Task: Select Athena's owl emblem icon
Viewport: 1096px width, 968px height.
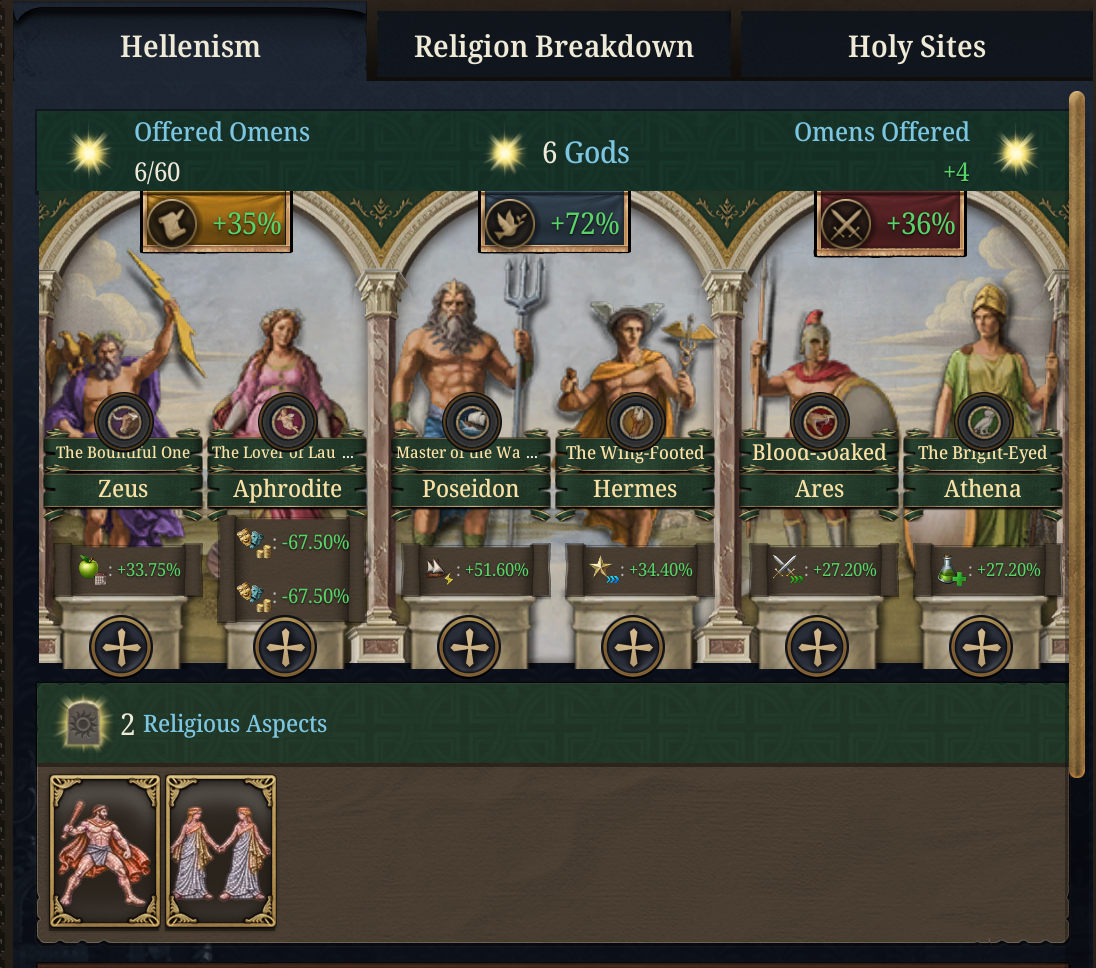Action: coord(983,422)
